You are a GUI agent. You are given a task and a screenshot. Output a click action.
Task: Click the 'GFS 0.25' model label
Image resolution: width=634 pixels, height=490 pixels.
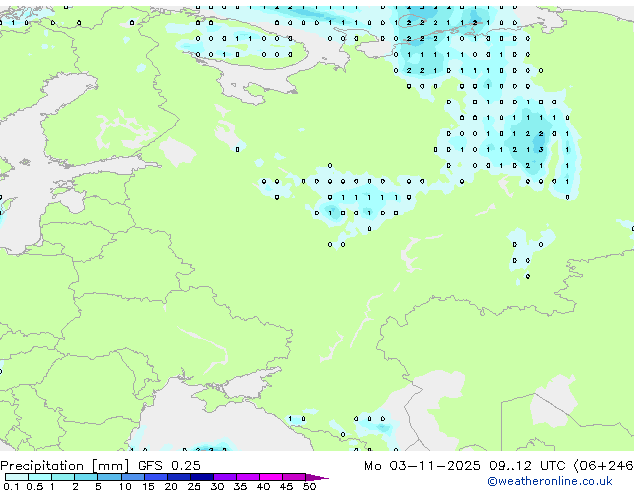(169, 466)
